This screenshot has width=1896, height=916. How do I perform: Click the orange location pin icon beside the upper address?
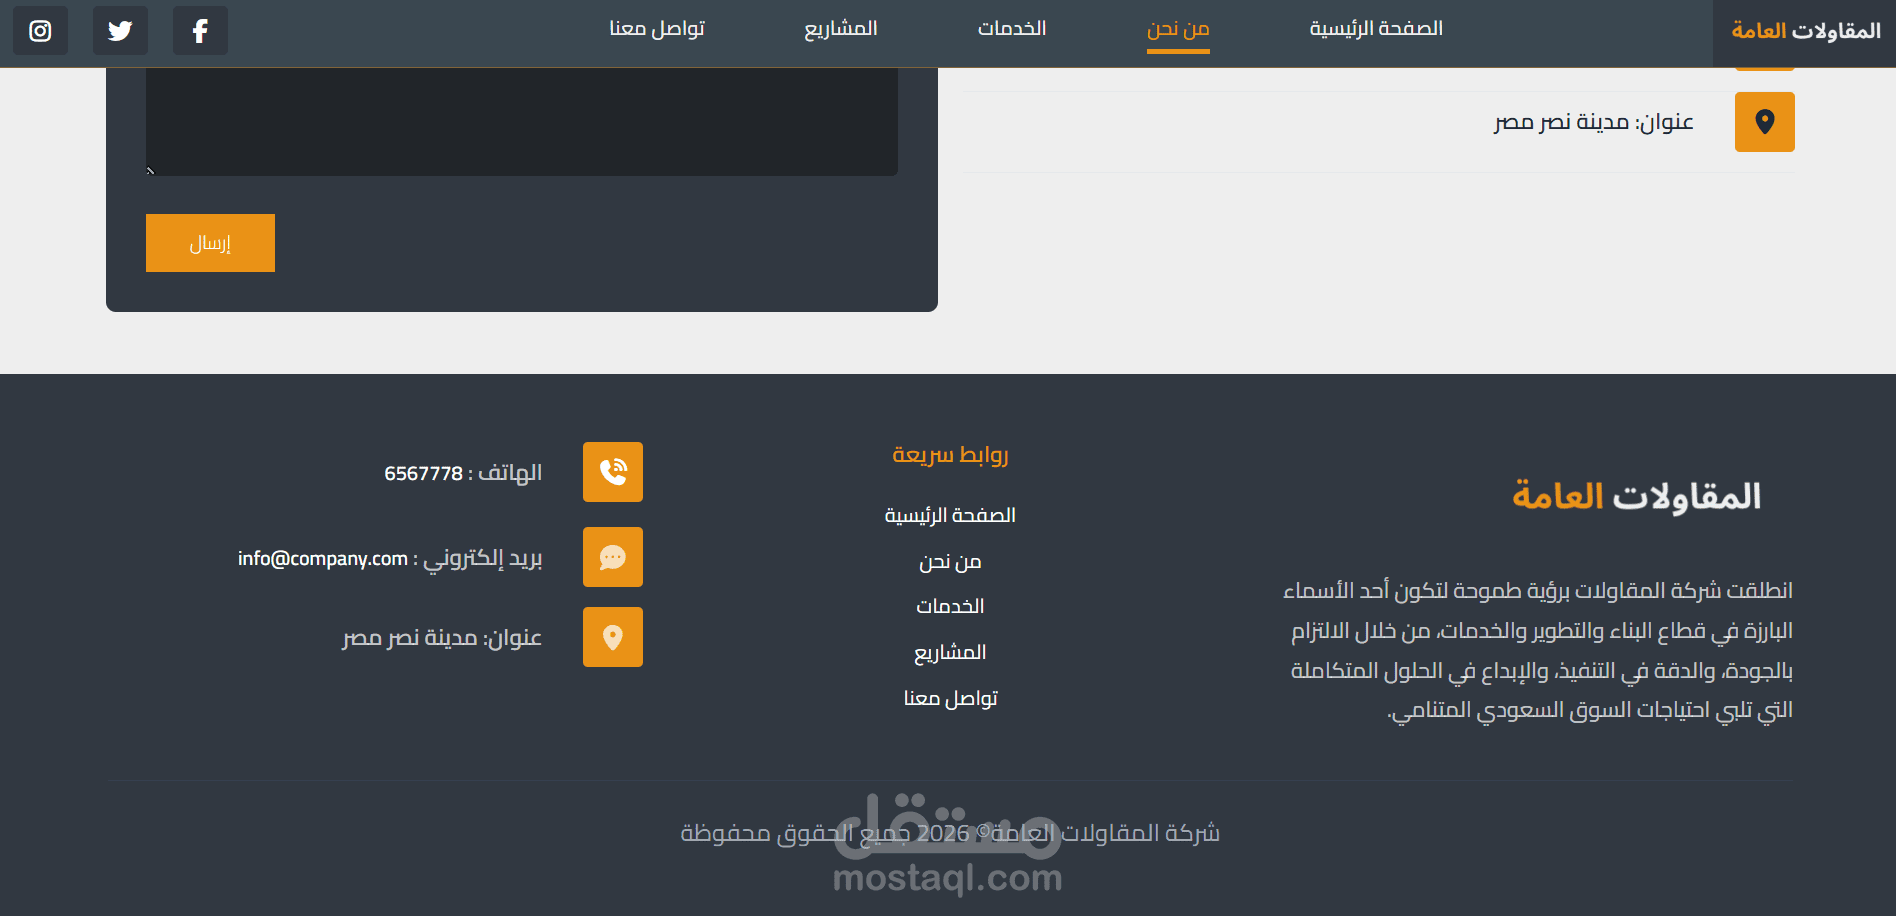coord(1764,122)
